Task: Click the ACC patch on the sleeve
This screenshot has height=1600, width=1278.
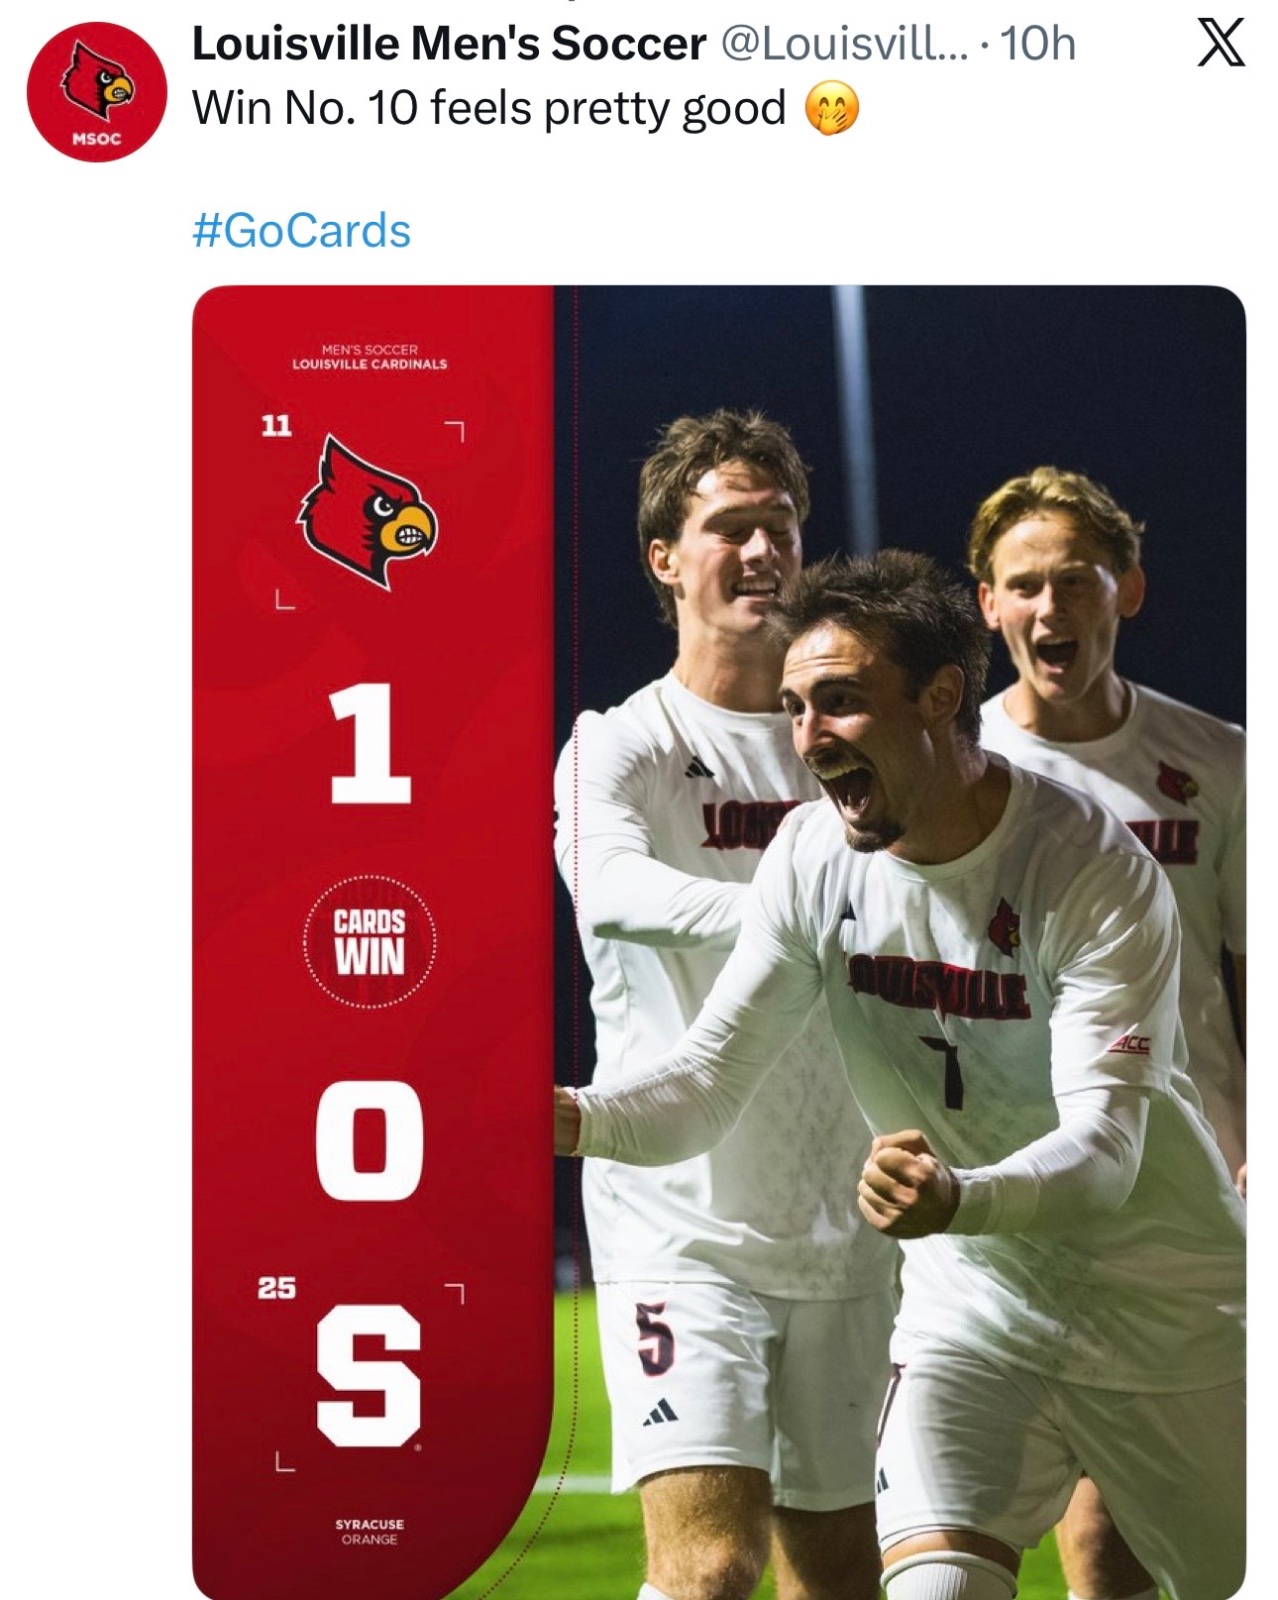Action: tap(1130, 1045)
